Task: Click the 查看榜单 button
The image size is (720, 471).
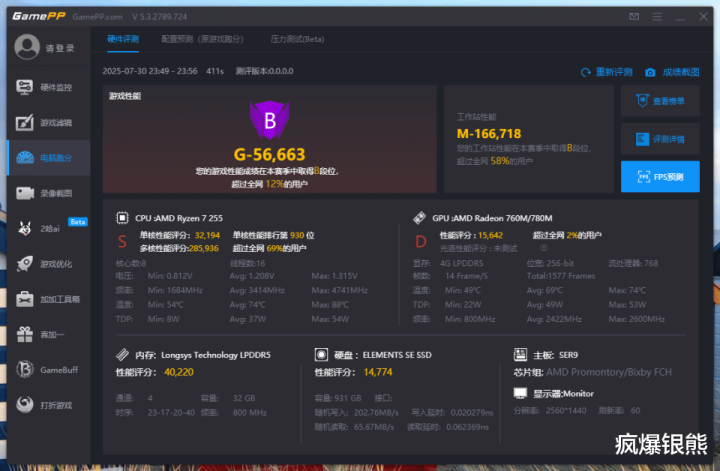Action: tap(660, 101)
